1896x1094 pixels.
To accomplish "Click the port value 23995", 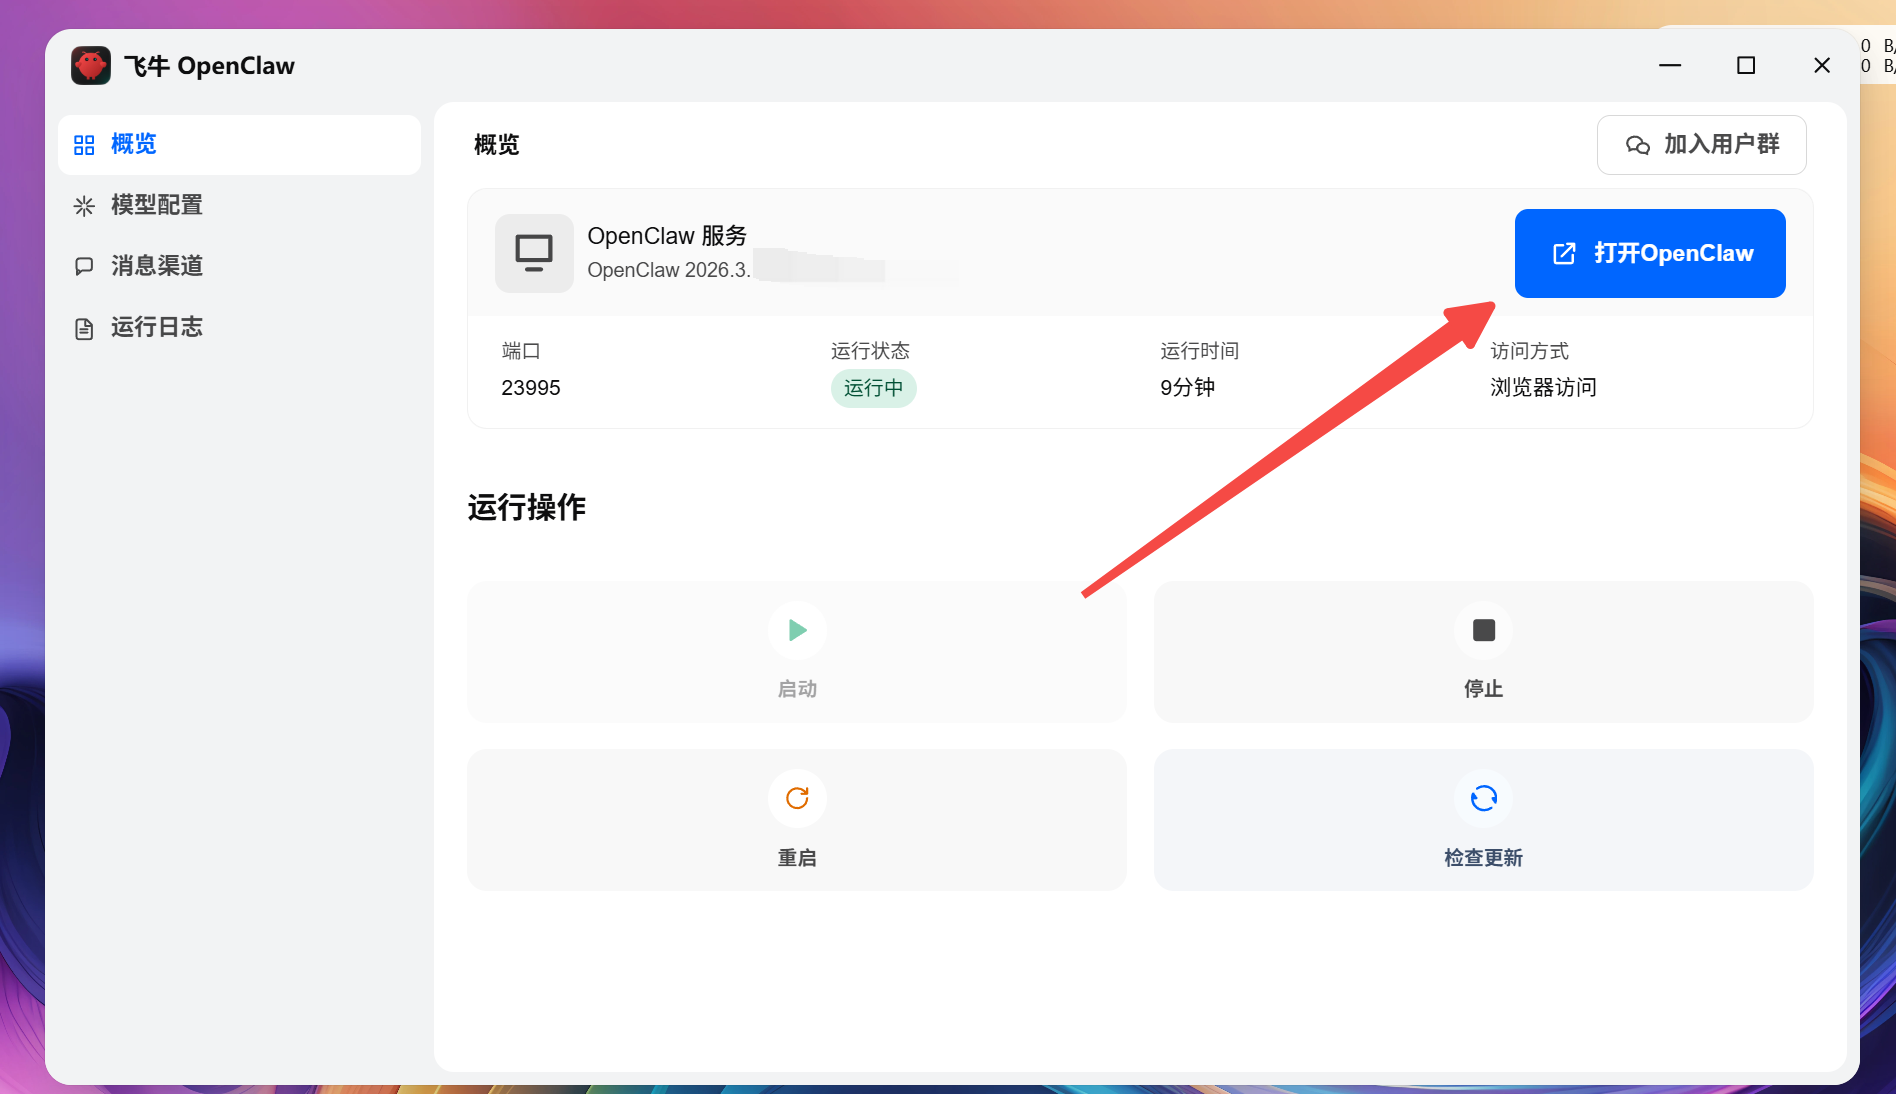I will click(x=531, y=388).
